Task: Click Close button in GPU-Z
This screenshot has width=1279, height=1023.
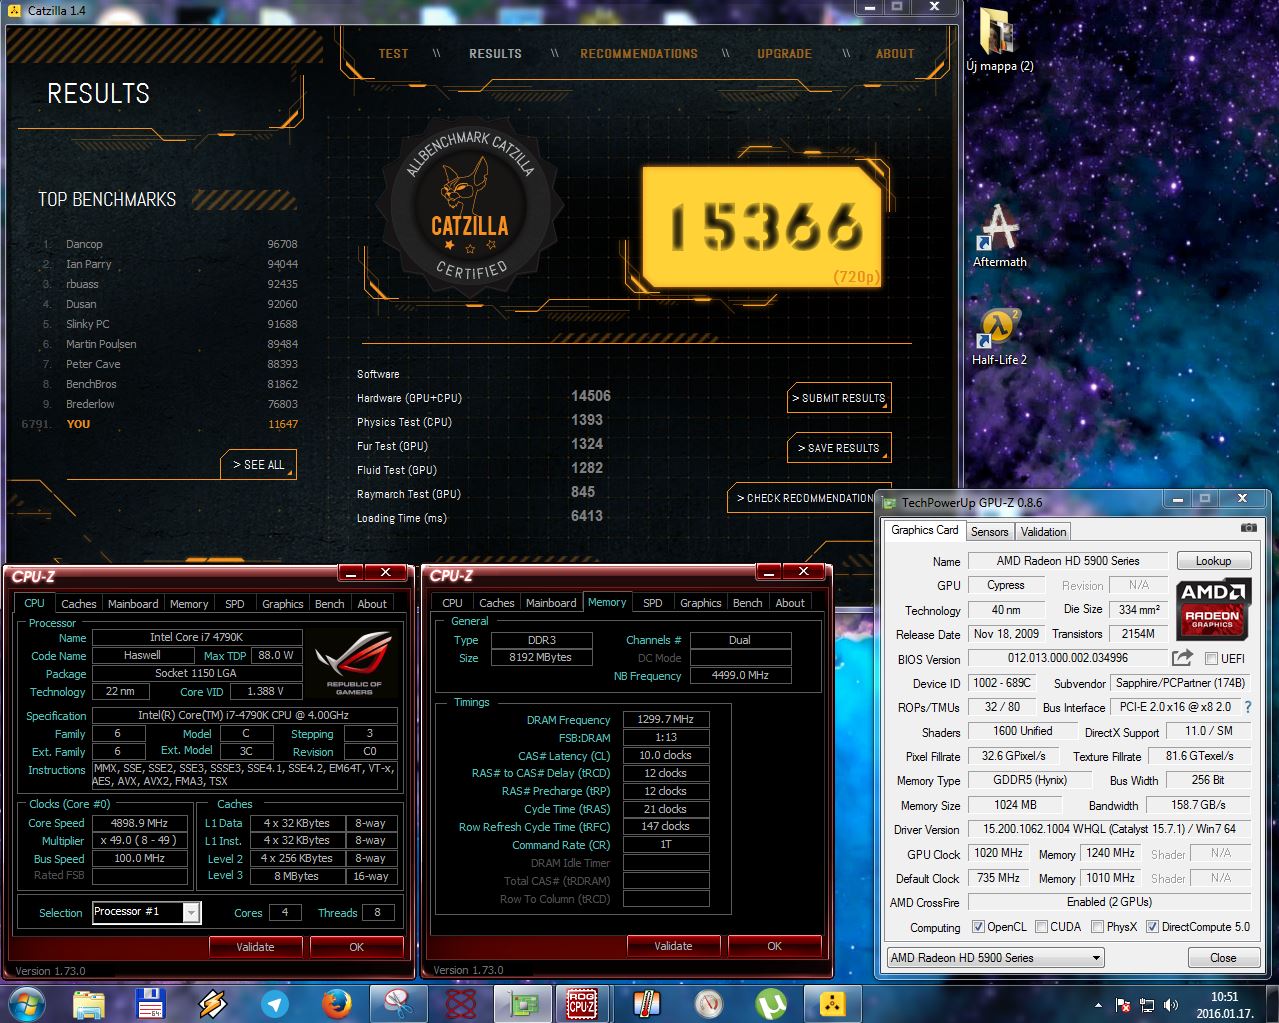Action: coord(1223,958)
